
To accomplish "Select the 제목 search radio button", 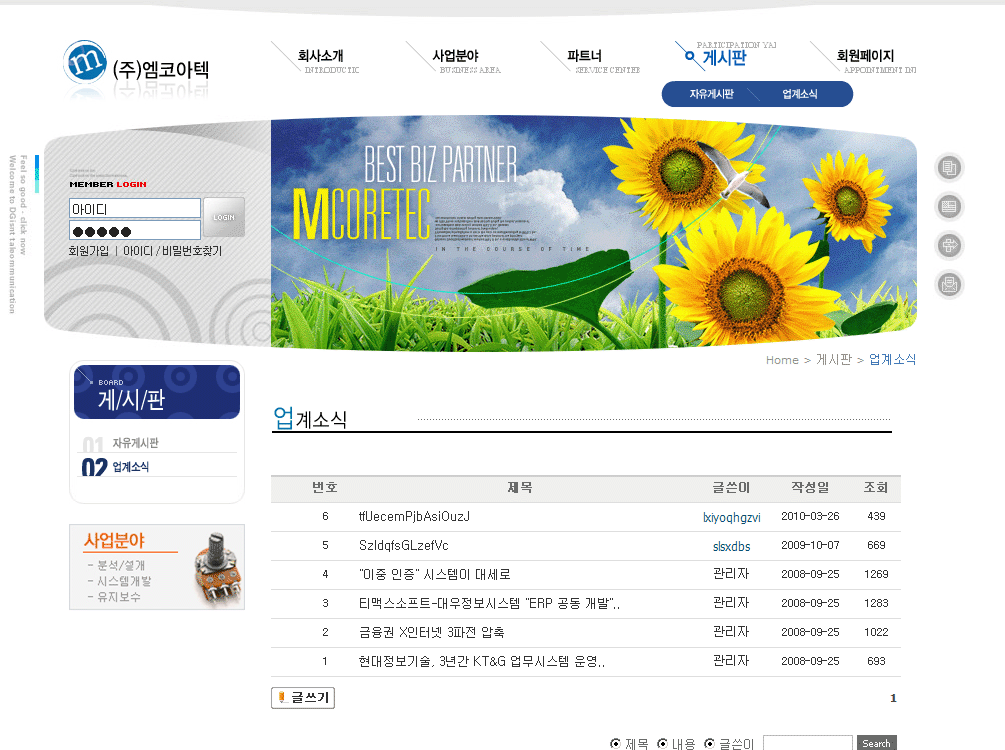I will click(615, 744).
